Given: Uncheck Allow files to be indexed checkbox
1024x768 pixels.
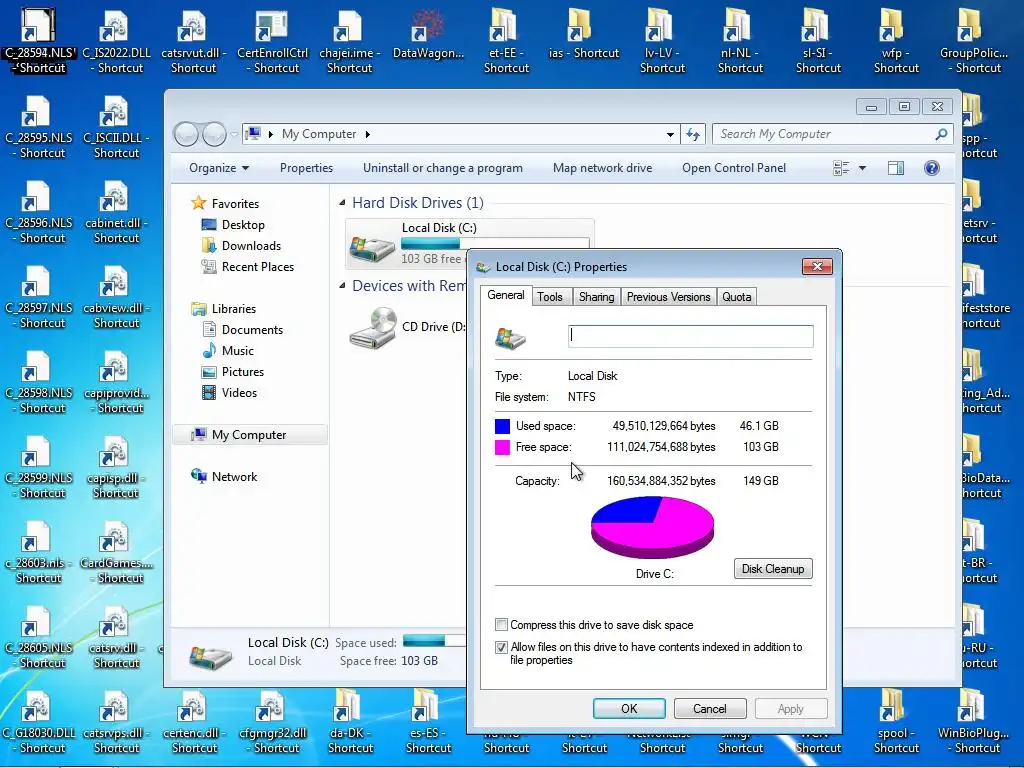Looking at the screenshot, I should pyautogui.click(x=502, y=647).
